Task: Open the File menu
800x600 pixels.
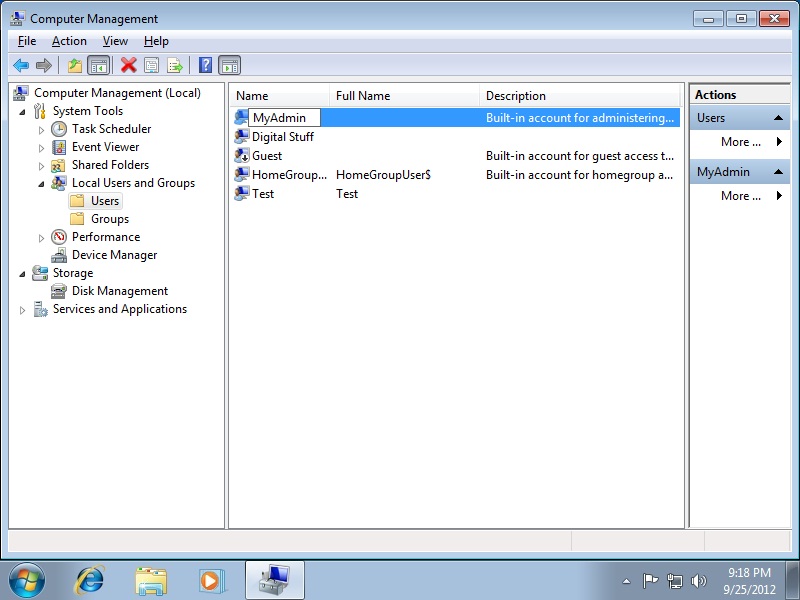Action: [x=27, y=41]
